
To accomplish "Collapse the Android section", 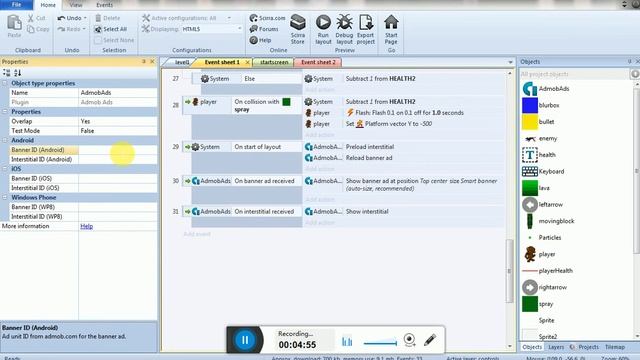I will pos(5,140).
